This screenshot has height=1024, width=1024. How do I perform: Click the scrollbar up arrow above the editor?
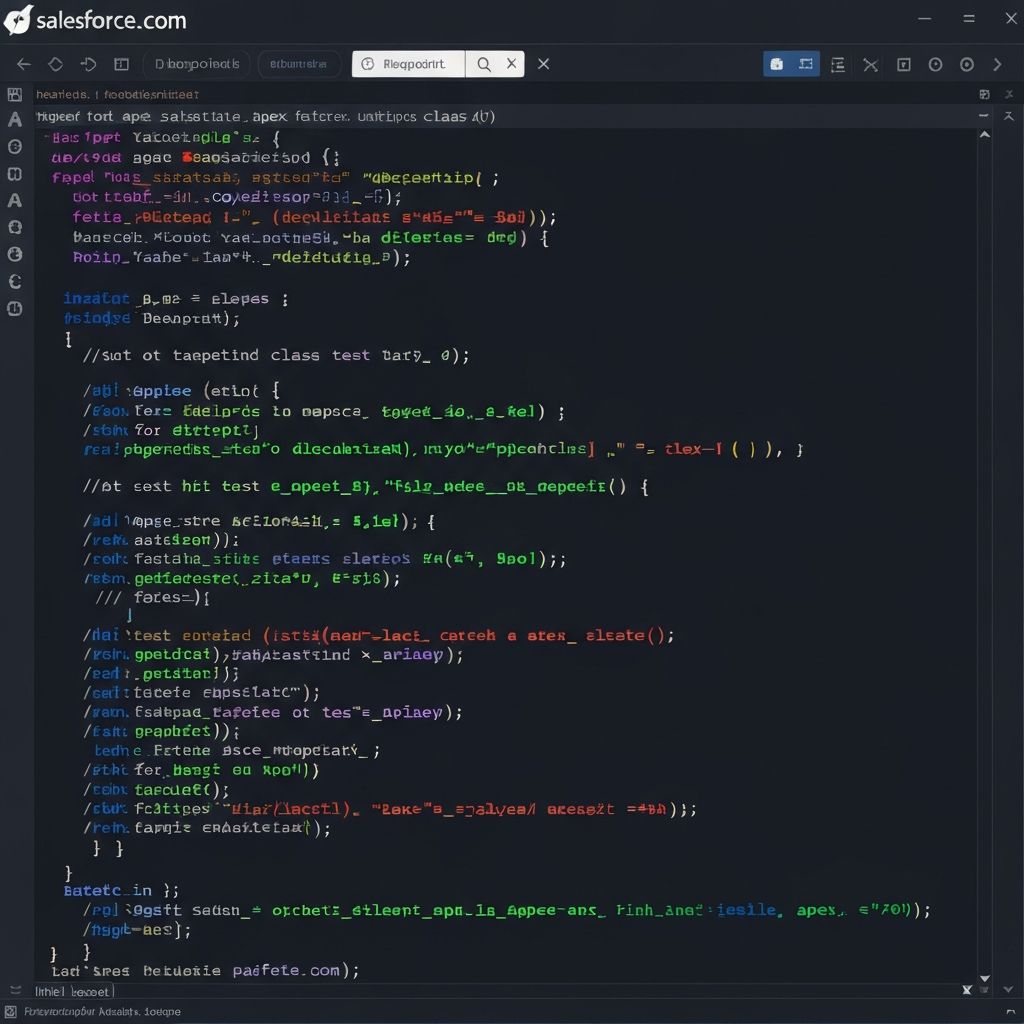tap(984, 134)
